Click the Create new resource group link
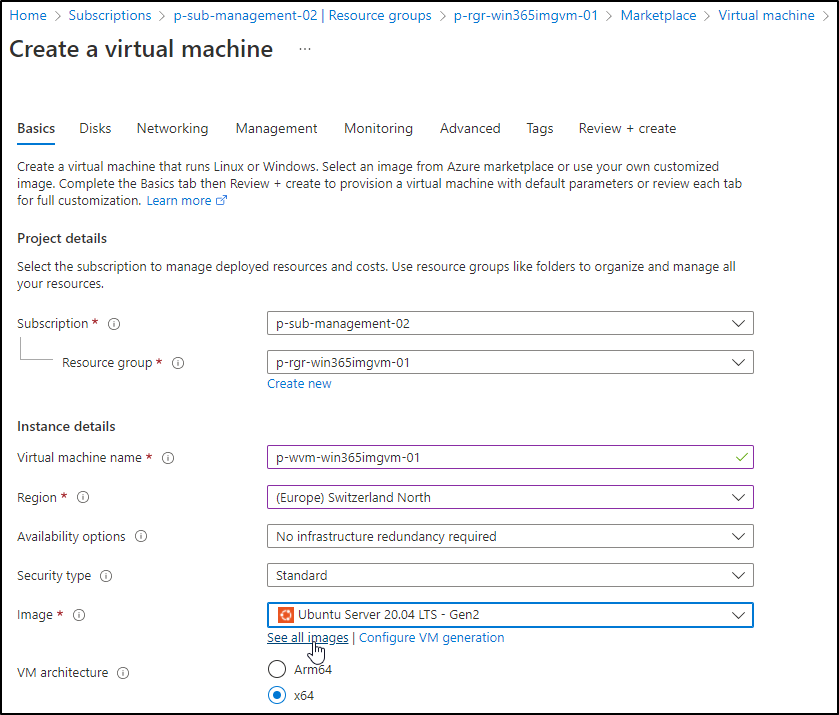 [x=299, y=384]
